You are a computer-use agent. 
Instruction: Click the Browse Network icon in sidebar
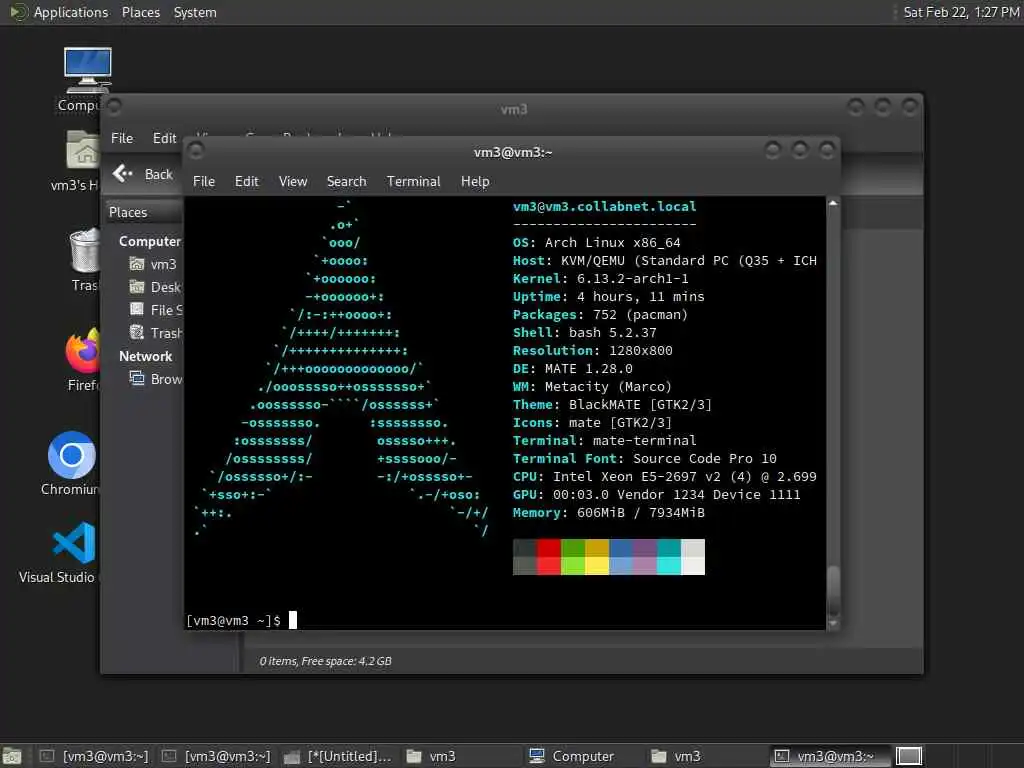click(x=136, y=379)
